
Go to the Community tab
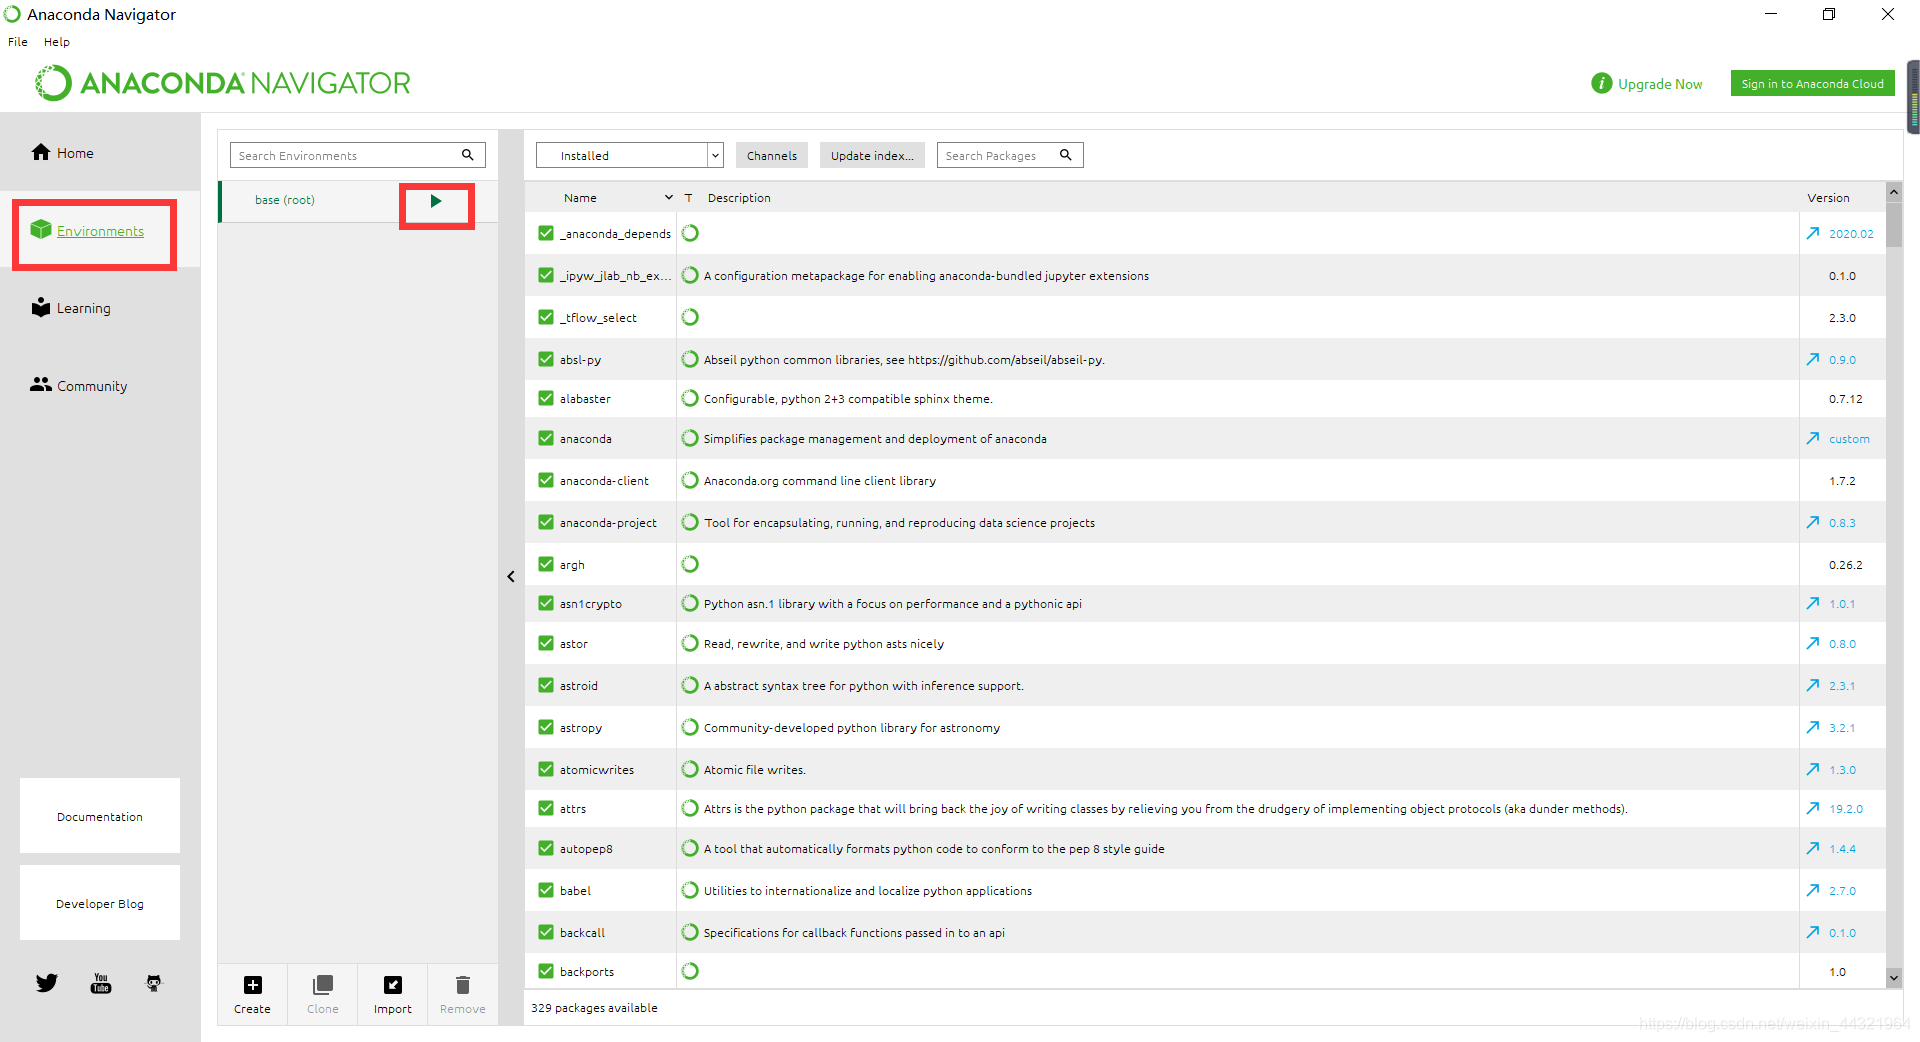[92, 386]
